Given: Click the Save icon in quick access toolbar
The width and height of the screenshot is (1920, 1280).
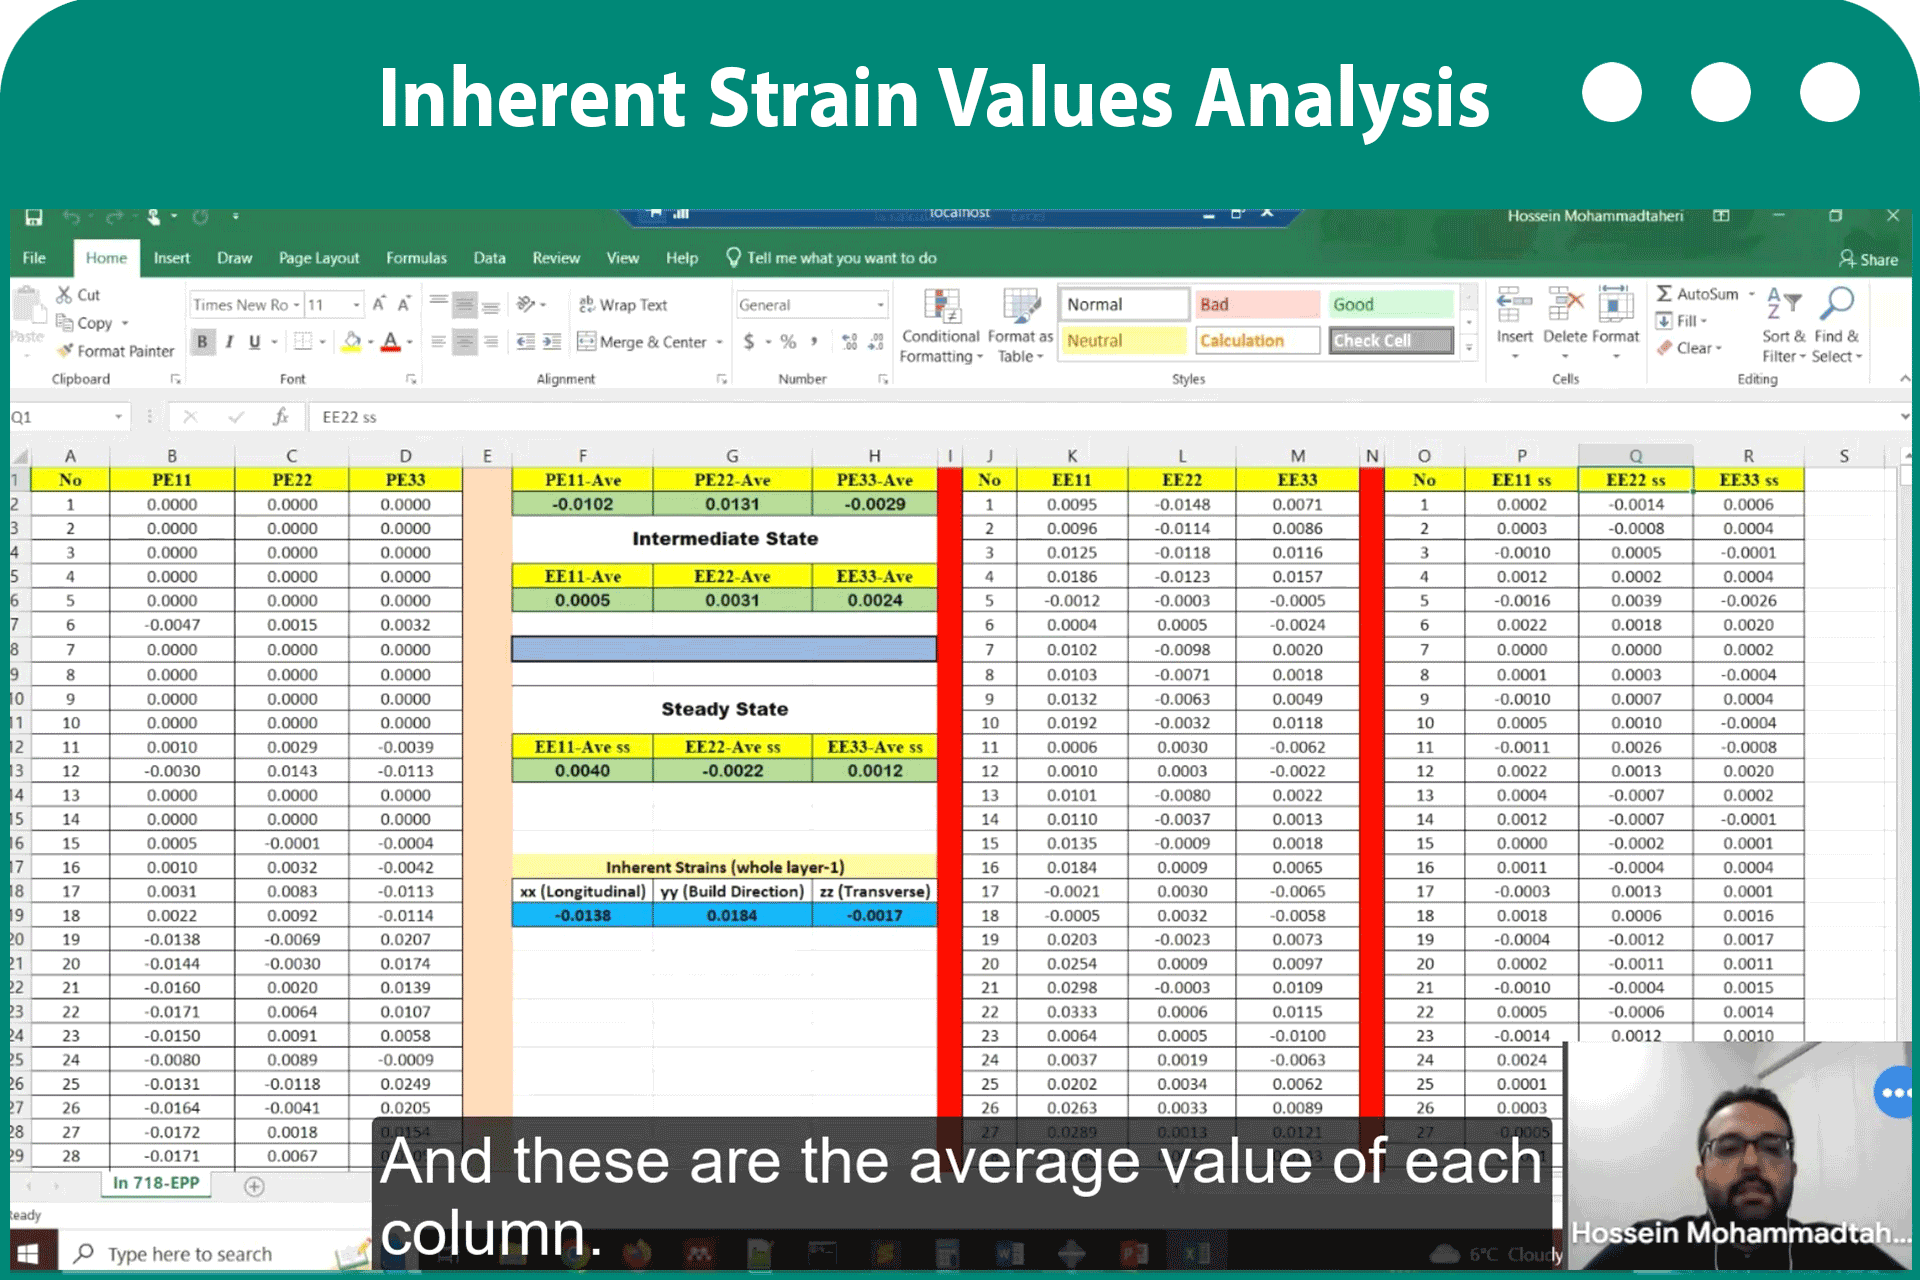Looking at the screenshot, I should (33, 216).
